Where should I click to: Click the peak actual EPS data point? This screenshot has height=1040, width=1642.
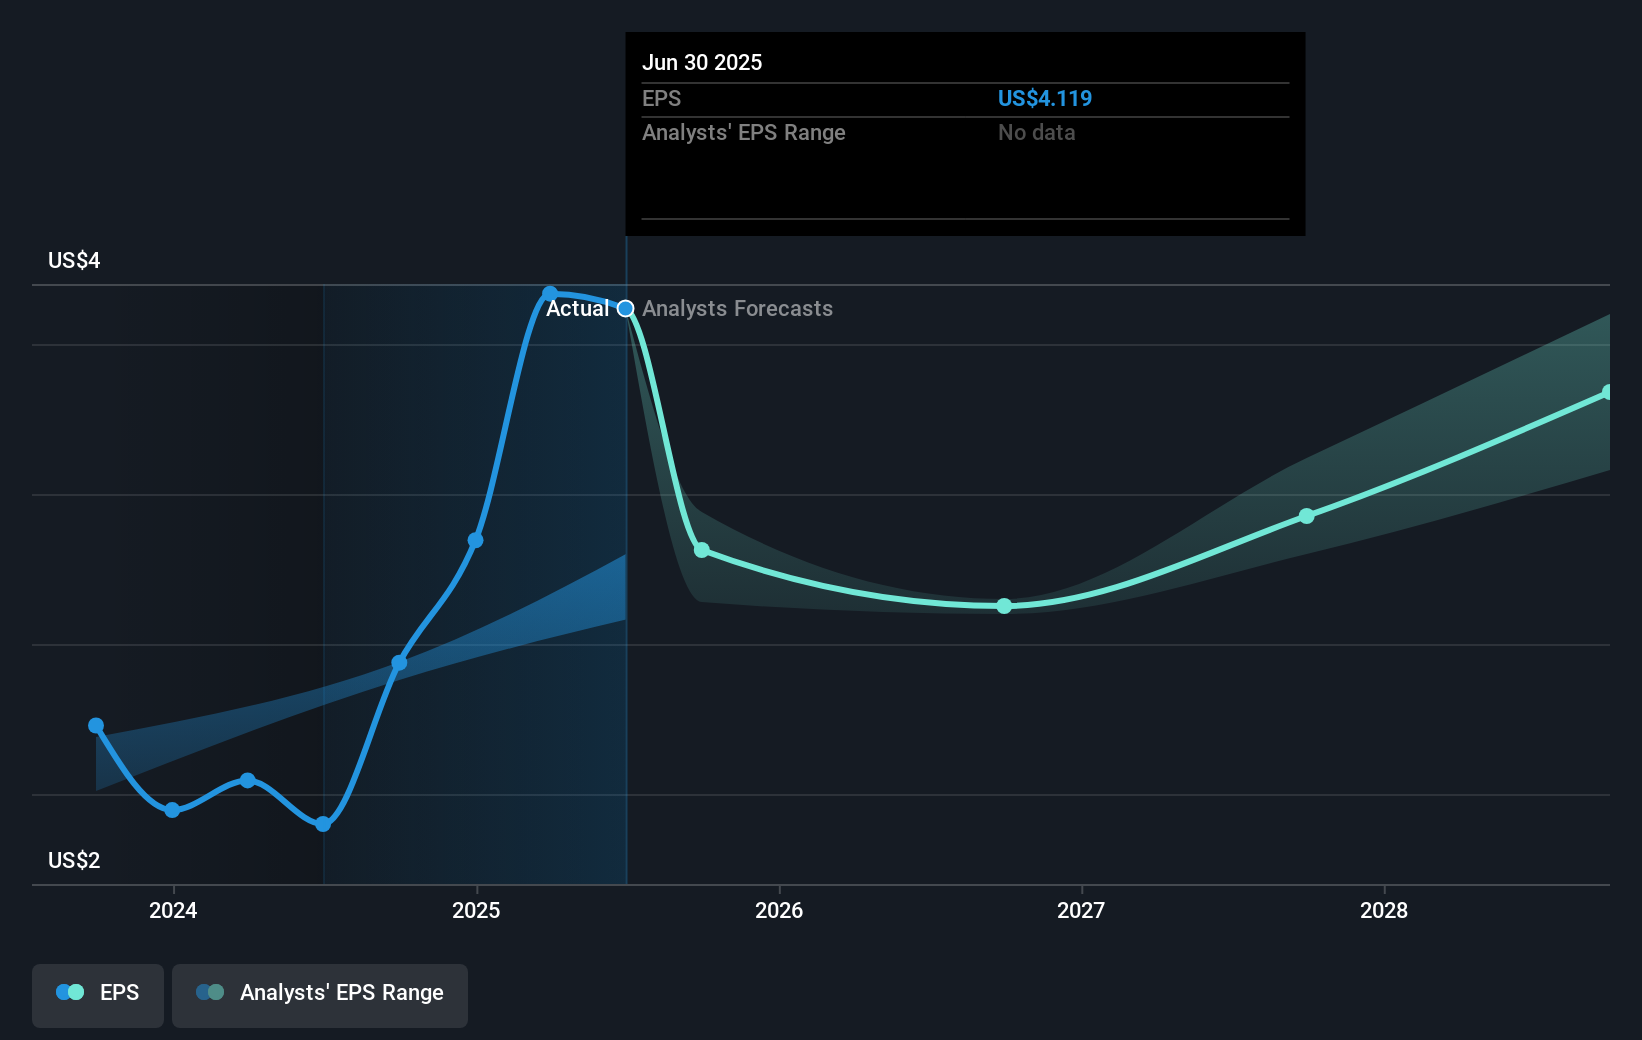tap(550, 293)
